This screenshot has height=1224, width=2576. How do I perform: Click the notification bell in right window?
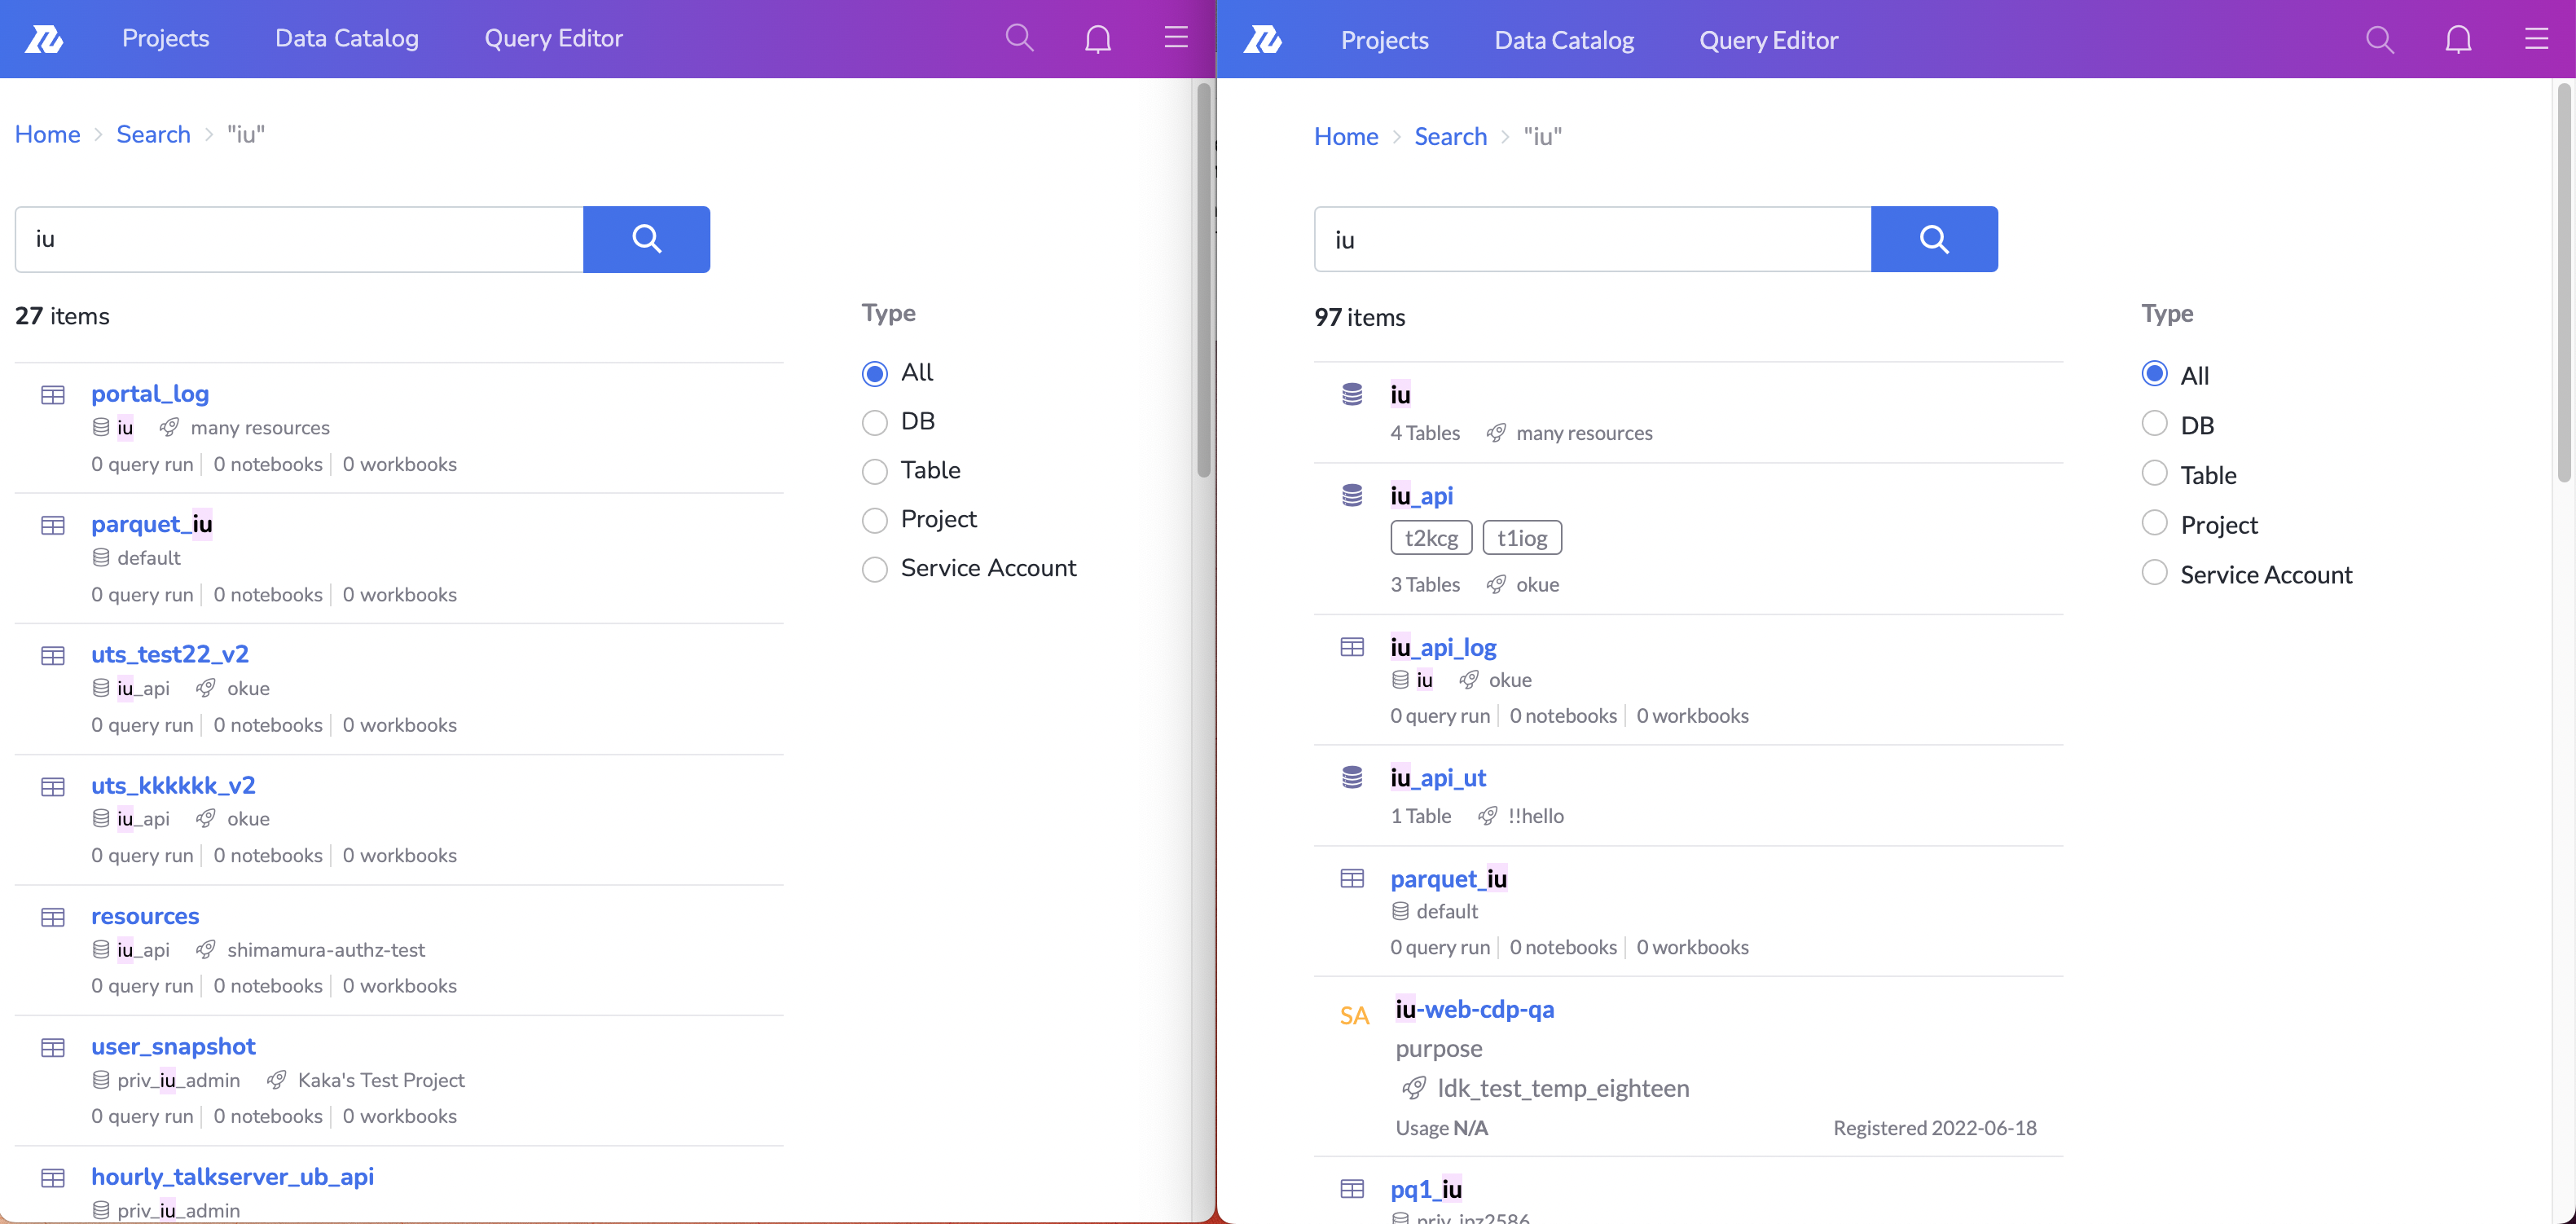click(2458, 40)
